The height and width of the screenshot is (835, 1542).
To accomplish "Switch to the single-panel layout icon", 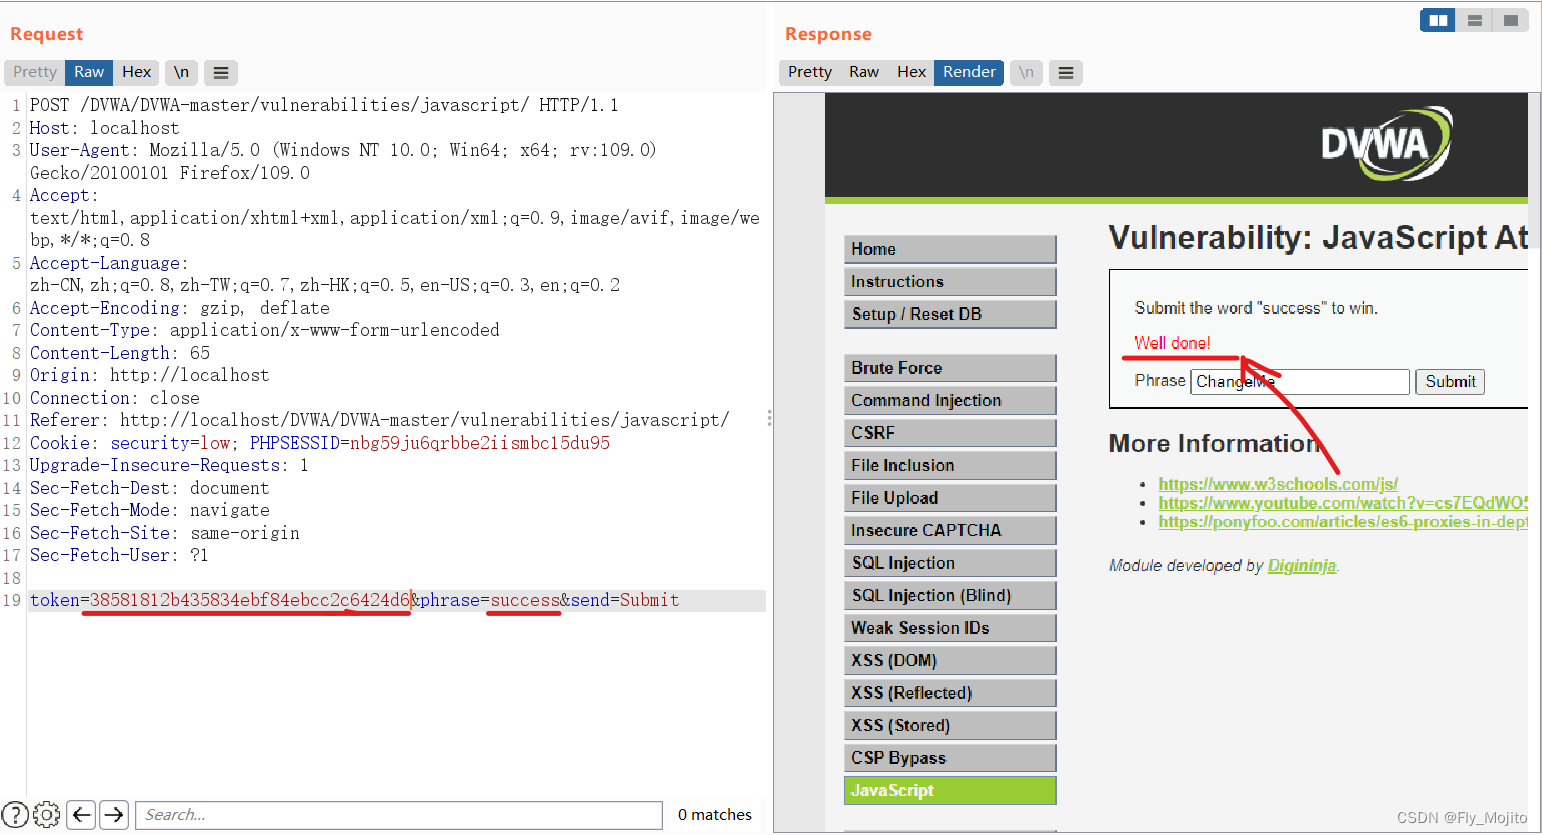I will pyautogui.click(x=1510, y=20).
